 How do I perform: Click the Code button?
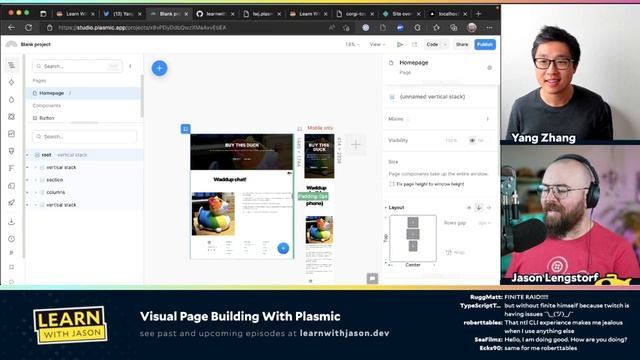pos(432,44)
